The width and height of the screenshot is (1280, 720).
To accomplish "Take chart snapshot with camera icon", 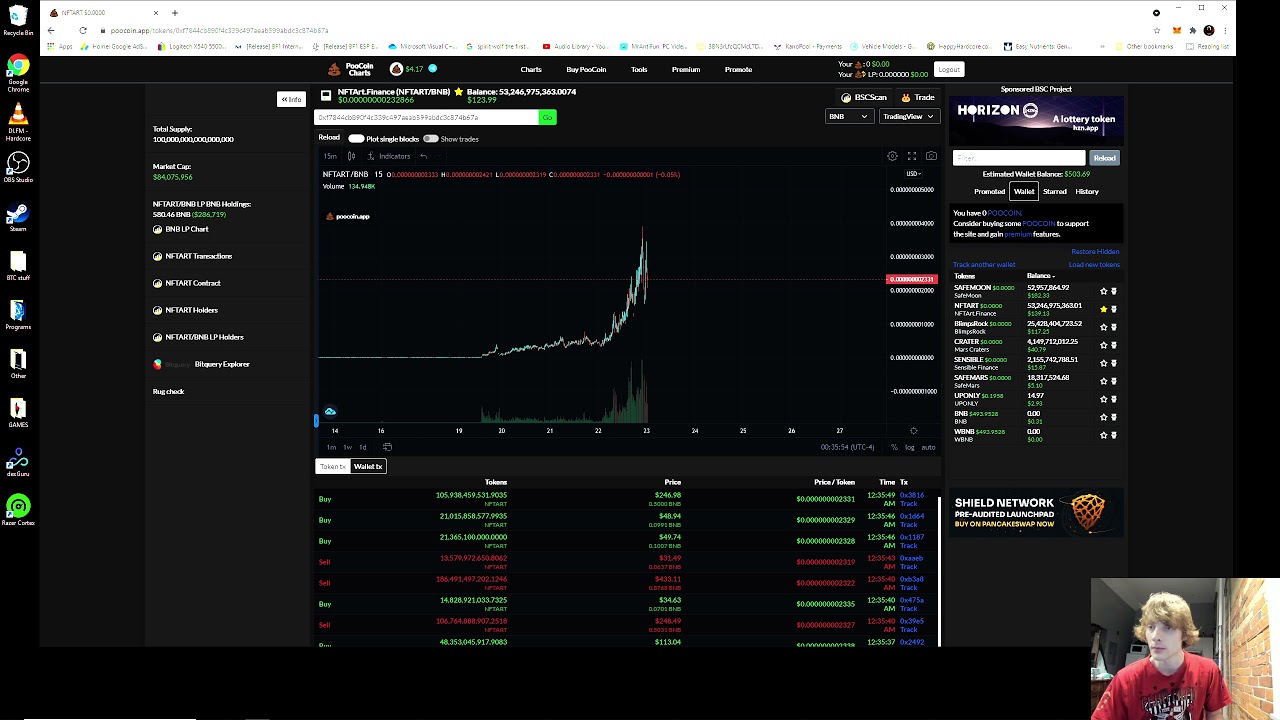I will [931, 156].
